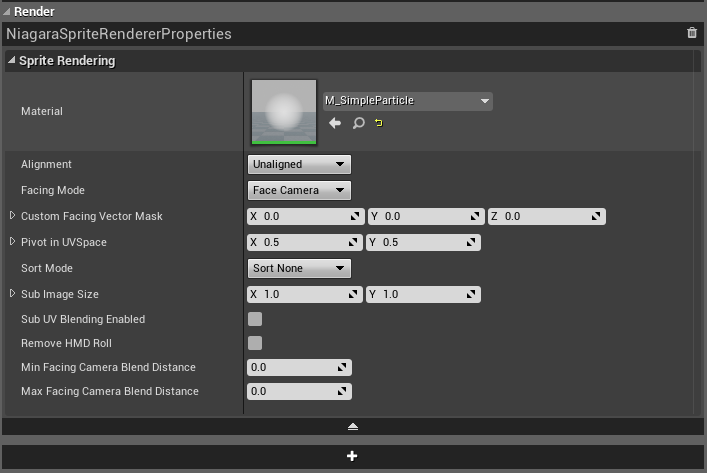
Task: Open the Sort Mode dropdown
Action: tap(299, 268)
